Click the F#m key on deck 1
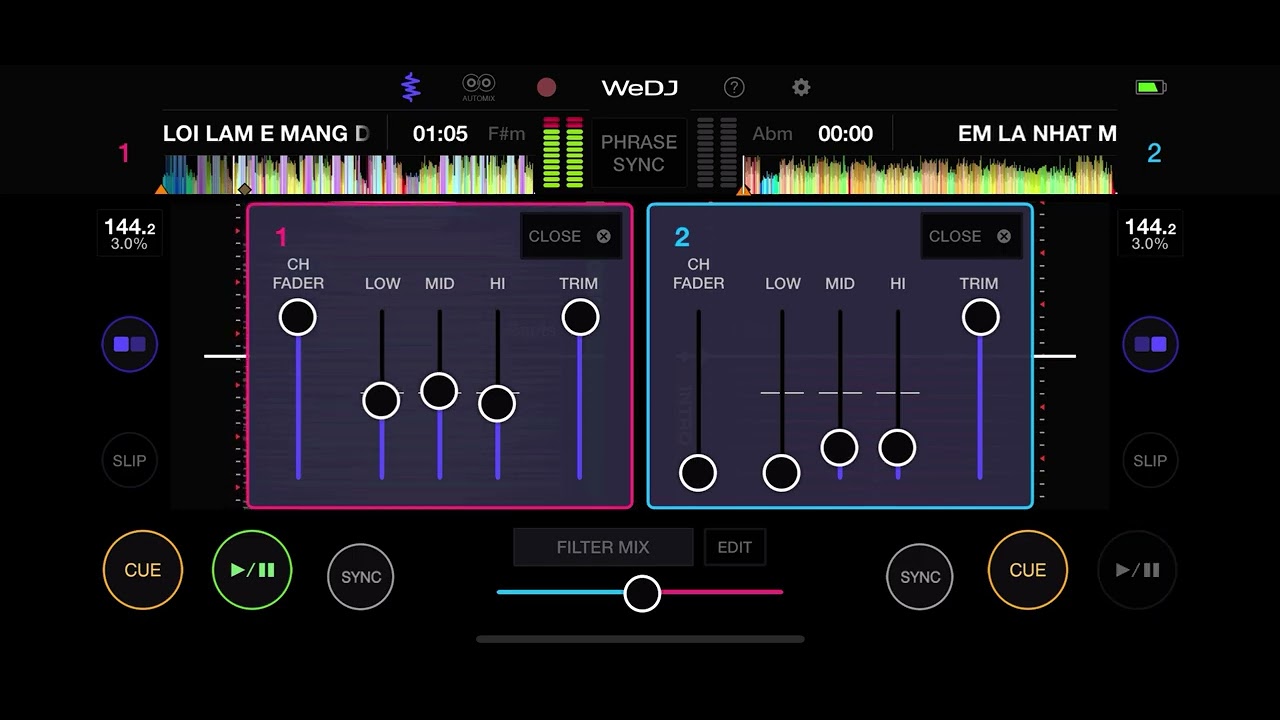The width and height of the screenshot is (1280, 720). [506, 134]
